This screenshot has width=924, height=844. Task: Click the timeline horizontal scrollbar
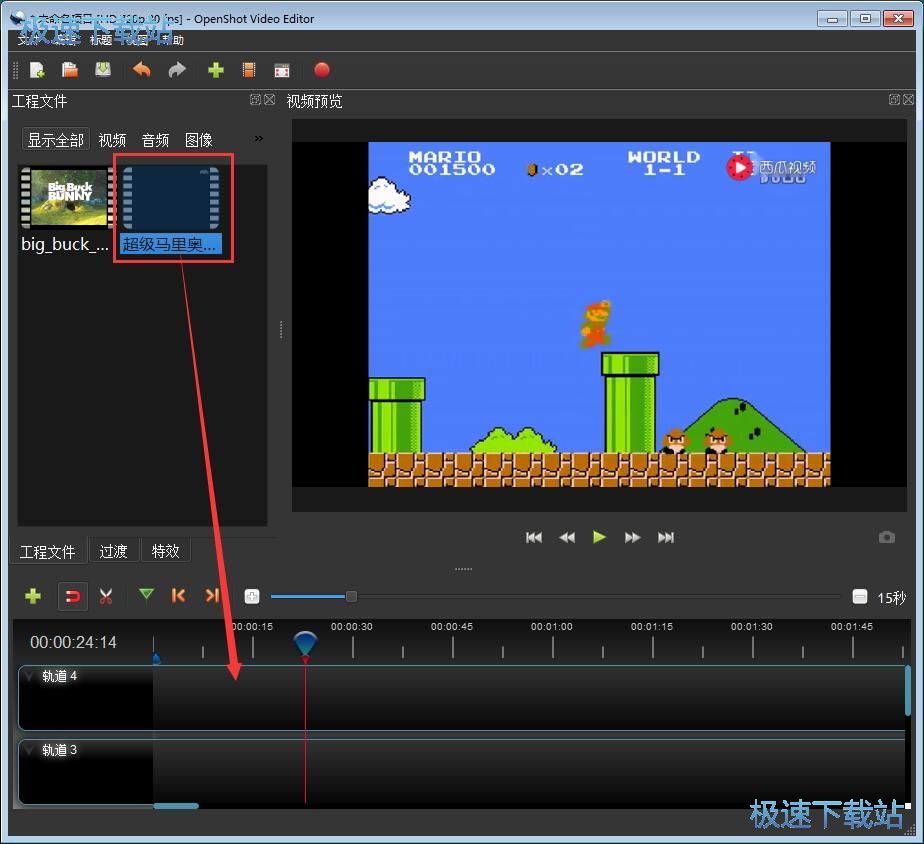(x=176, y=806)
